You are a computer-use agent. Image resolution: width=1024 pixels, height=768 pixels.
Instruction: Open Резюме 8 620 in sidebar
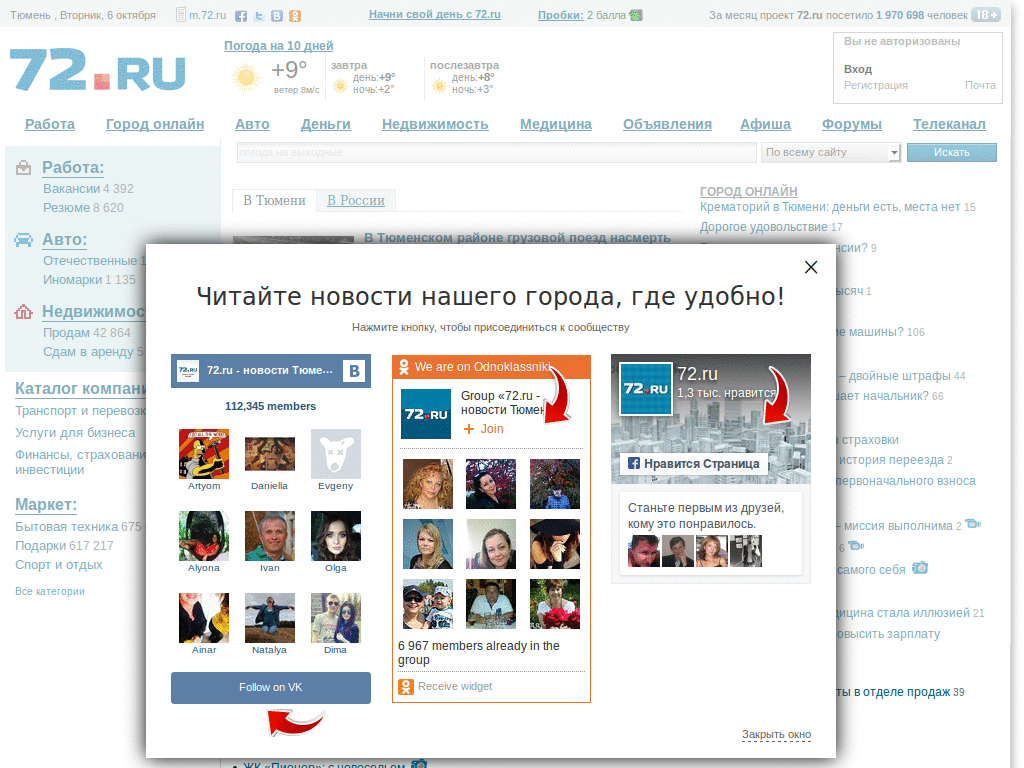pos(83,208)
